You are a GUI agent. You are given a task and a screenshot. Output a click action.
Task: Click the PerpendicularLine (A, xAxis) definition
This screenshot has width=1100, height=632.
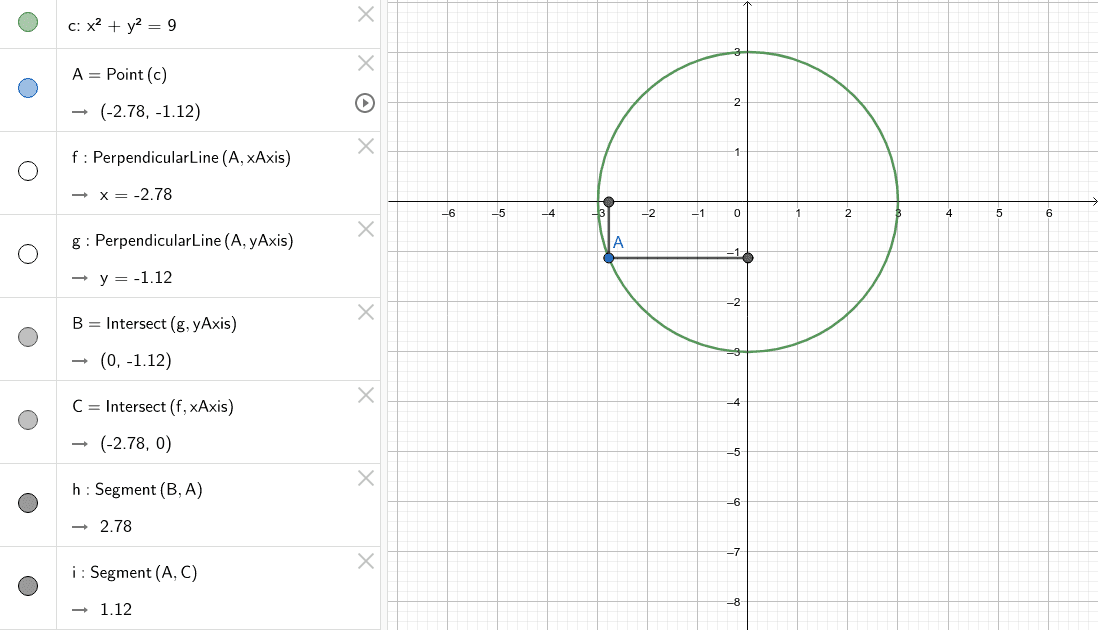pos(191,158)
